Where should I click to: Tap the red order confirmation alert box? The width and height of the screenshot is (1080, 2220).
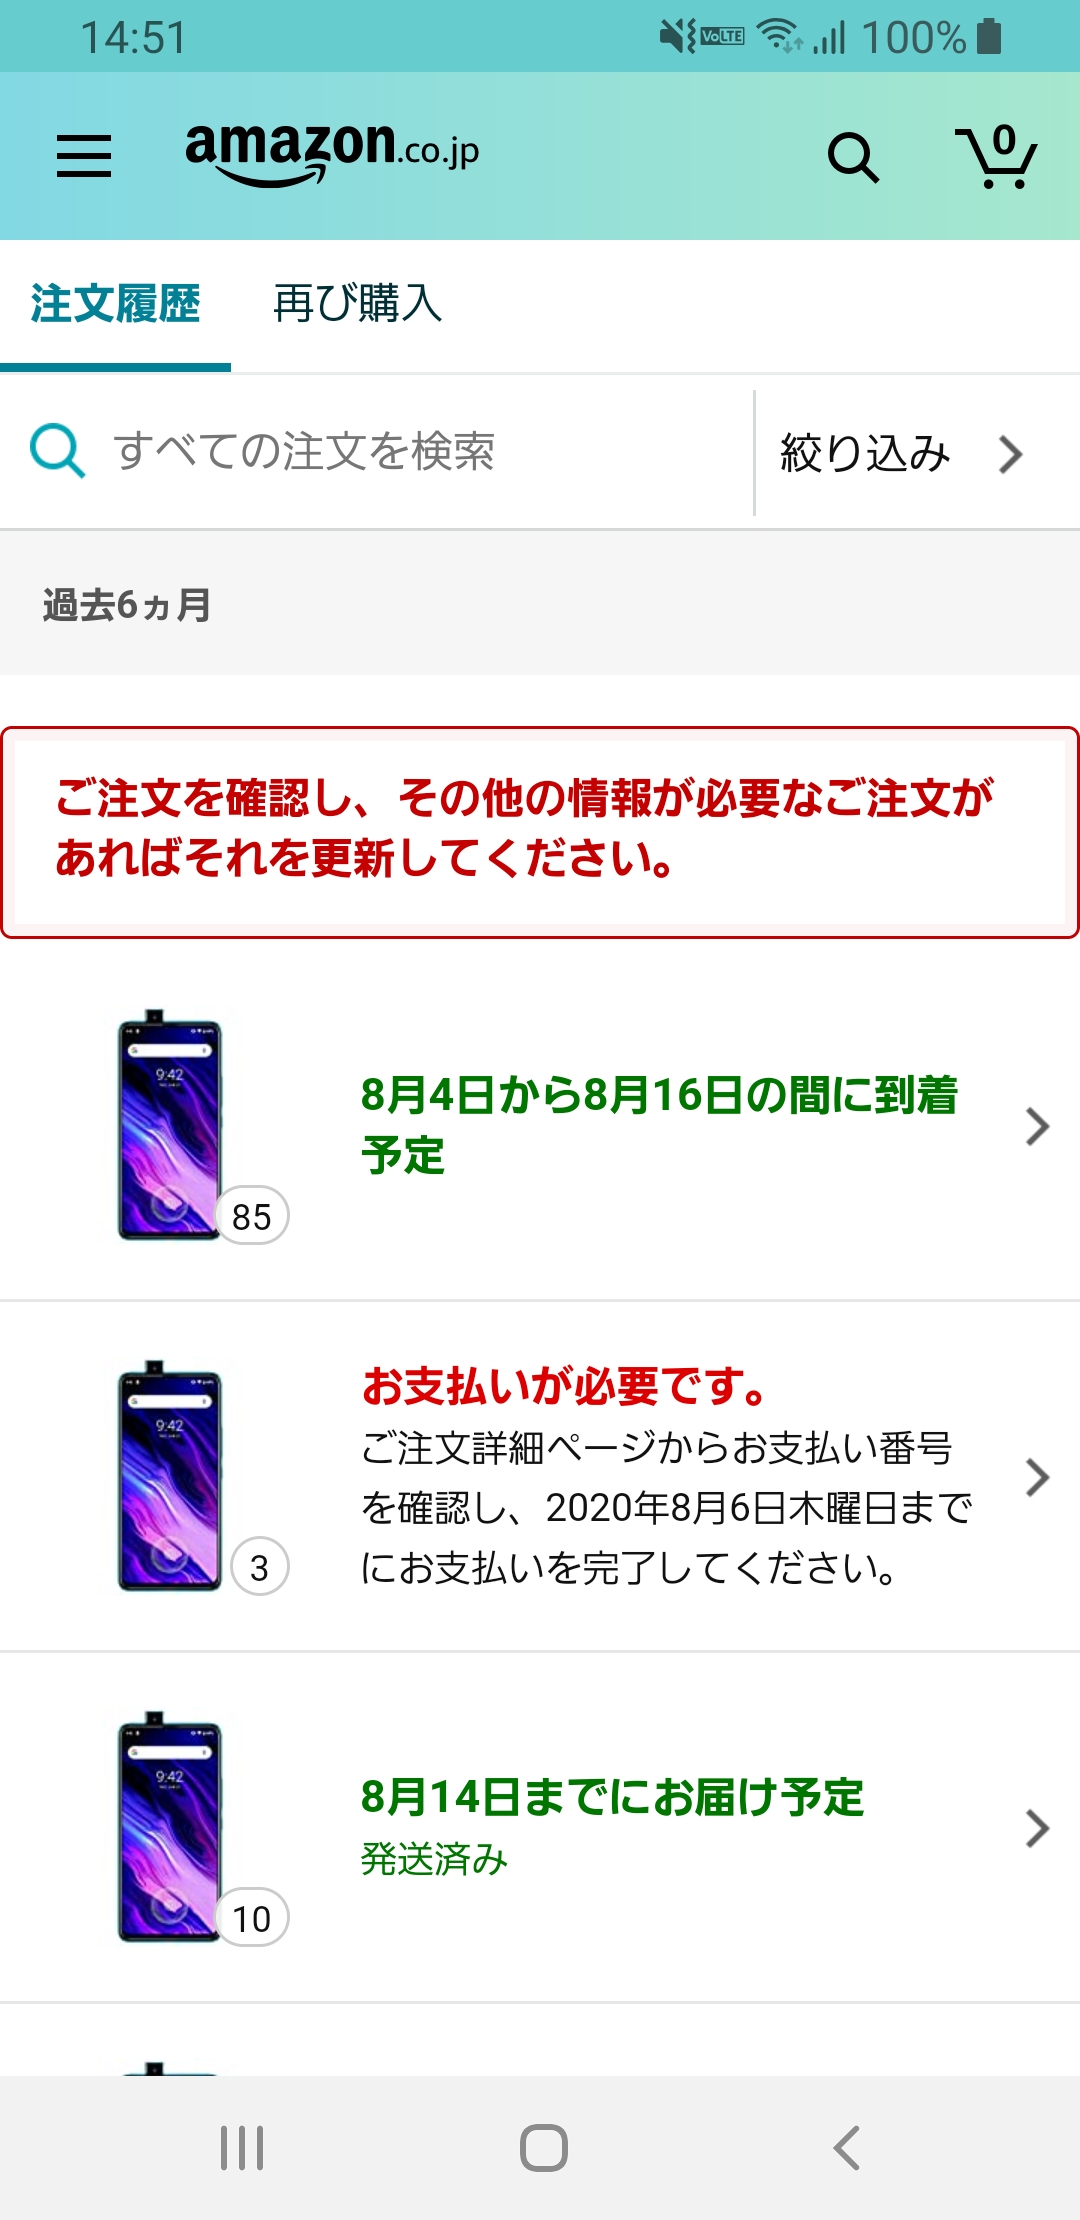coord(540,832)
